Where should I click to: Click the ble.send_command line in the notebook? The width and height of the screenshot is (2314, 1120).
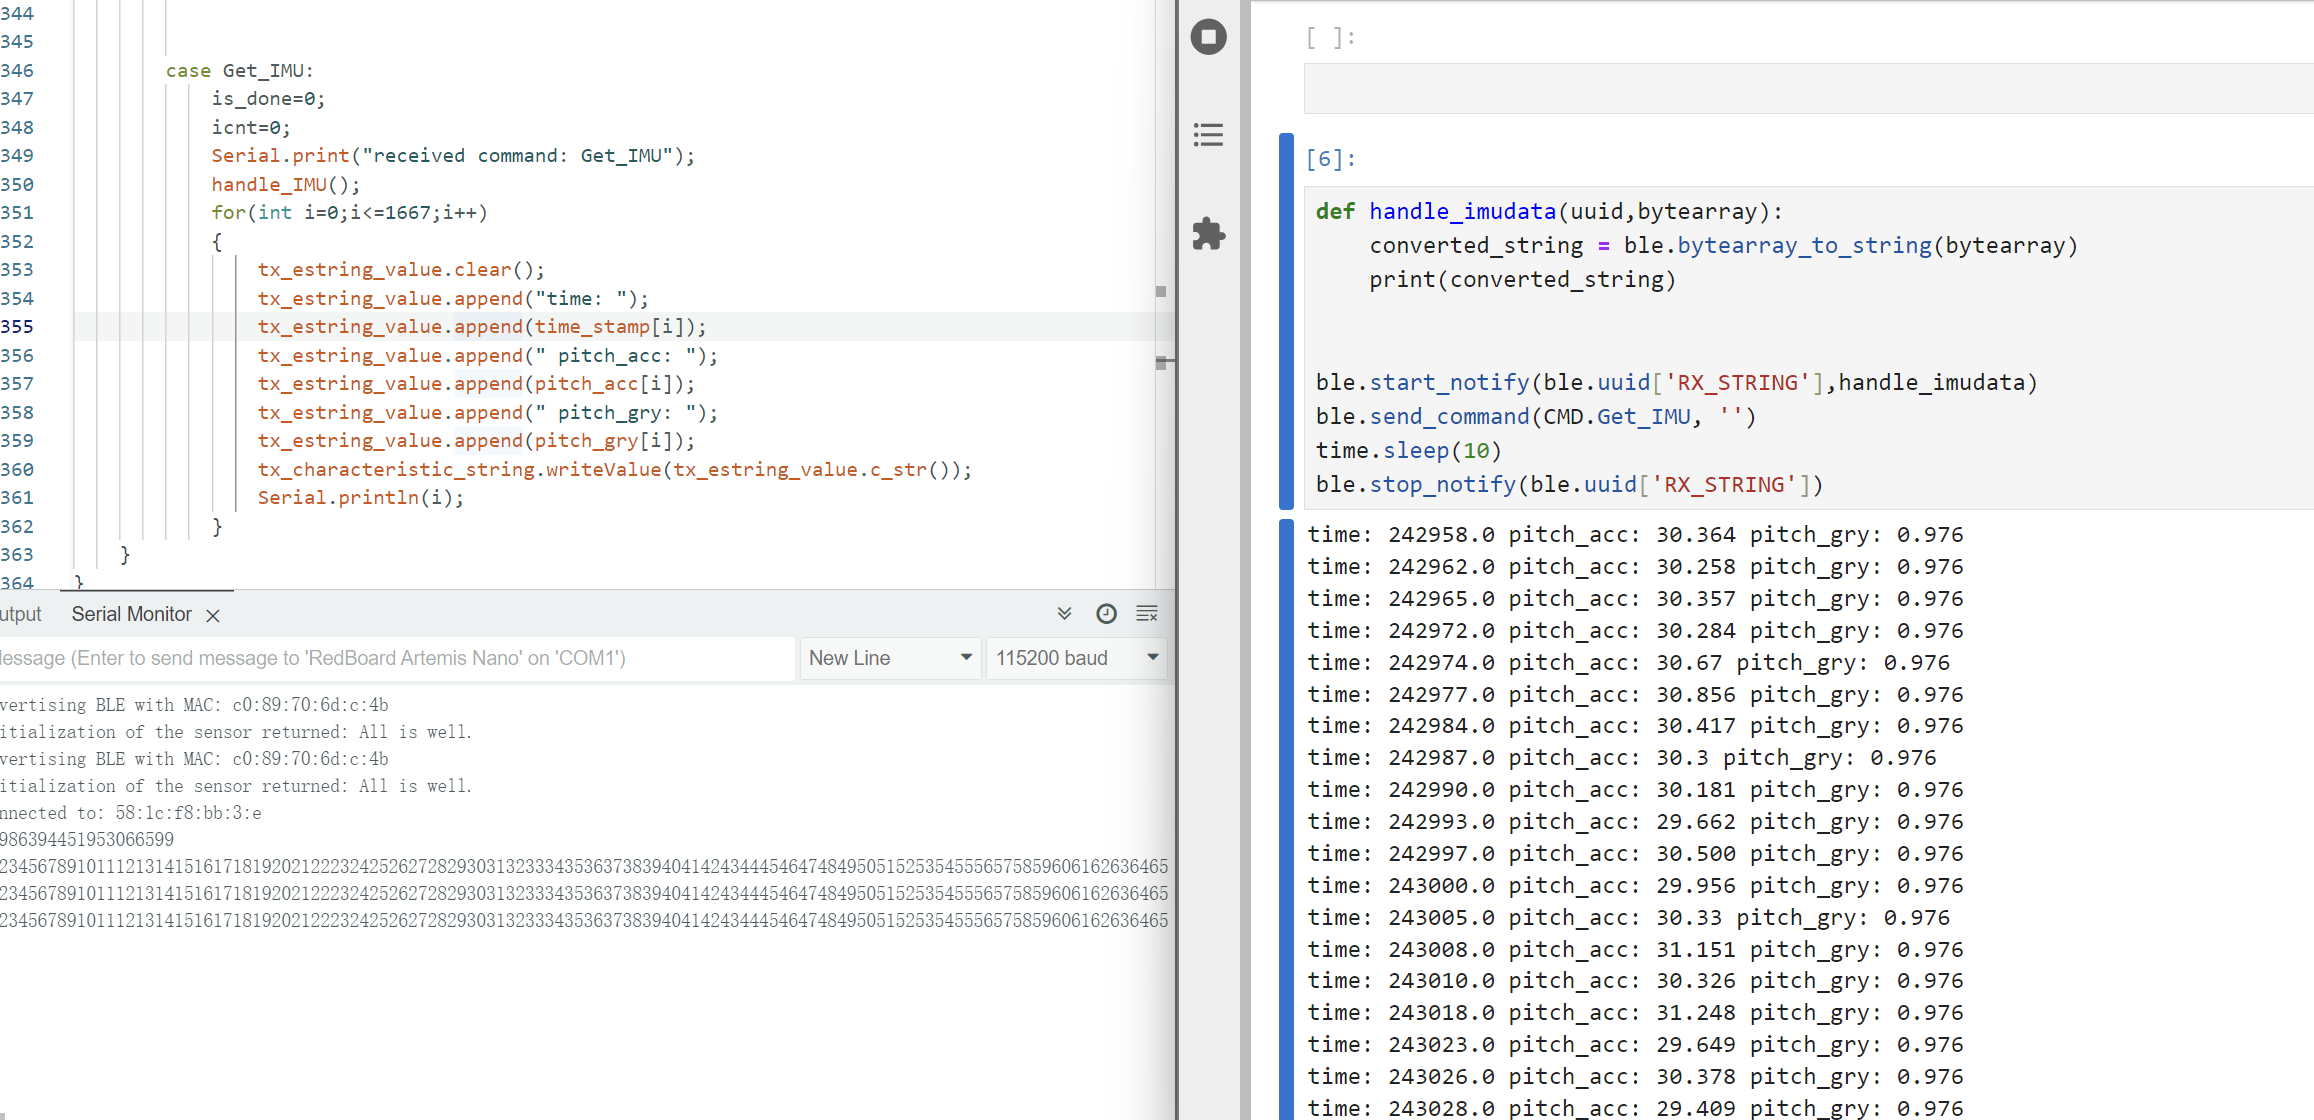click(x=1535, y=416)
